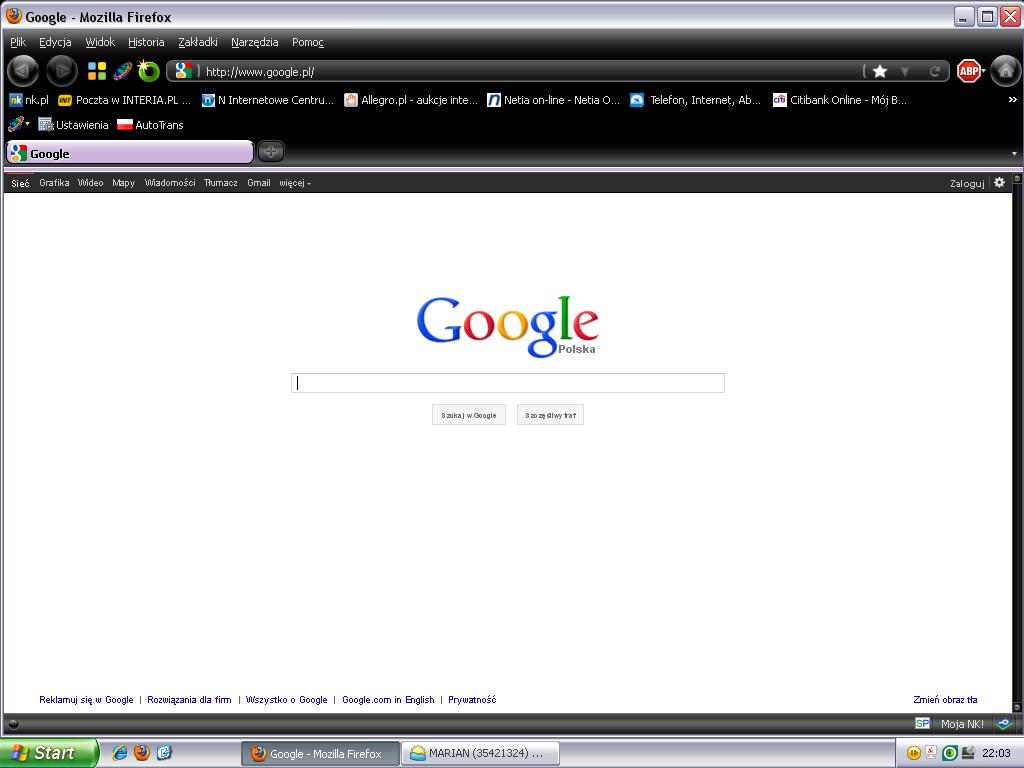Click the Safely Remove Hardware tray icon
The image size is (1024, 768).
[968, 753]
